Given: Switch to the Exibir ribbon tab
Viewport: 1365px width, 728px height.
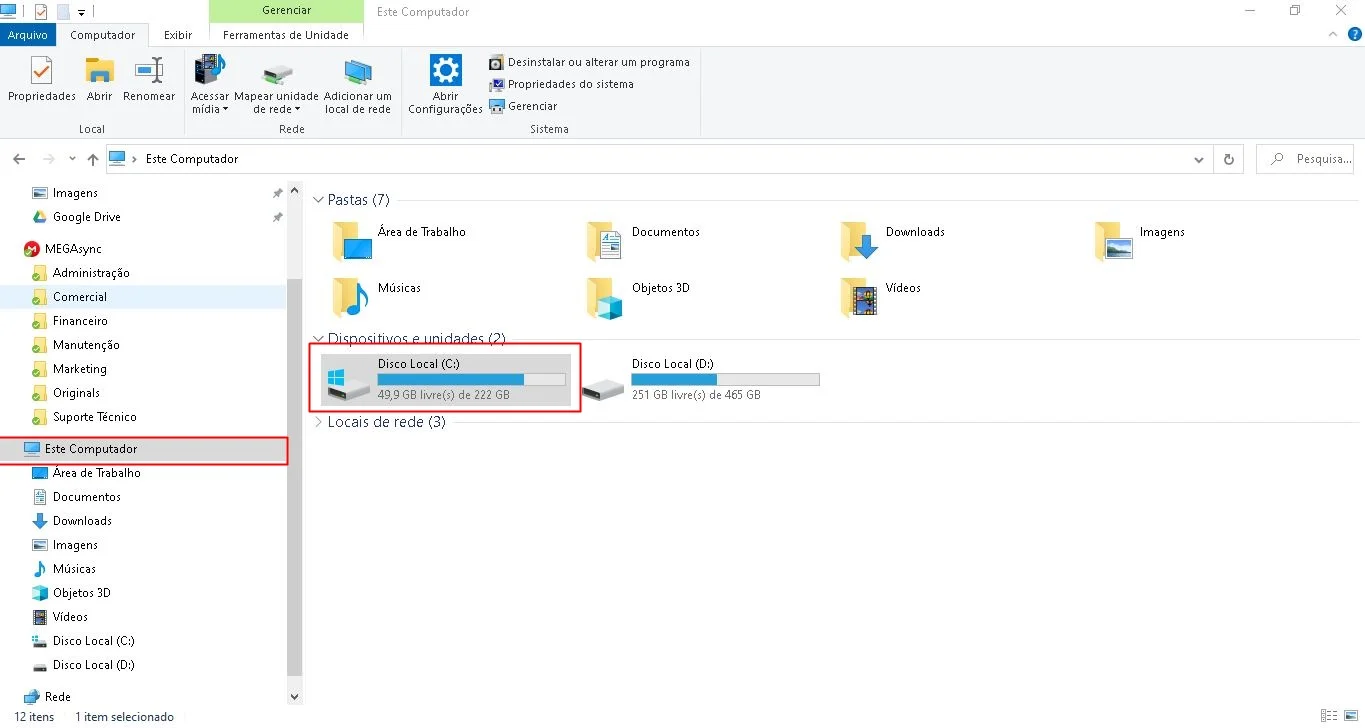Looking at the screenshot, I should click(x=178, y=35).
